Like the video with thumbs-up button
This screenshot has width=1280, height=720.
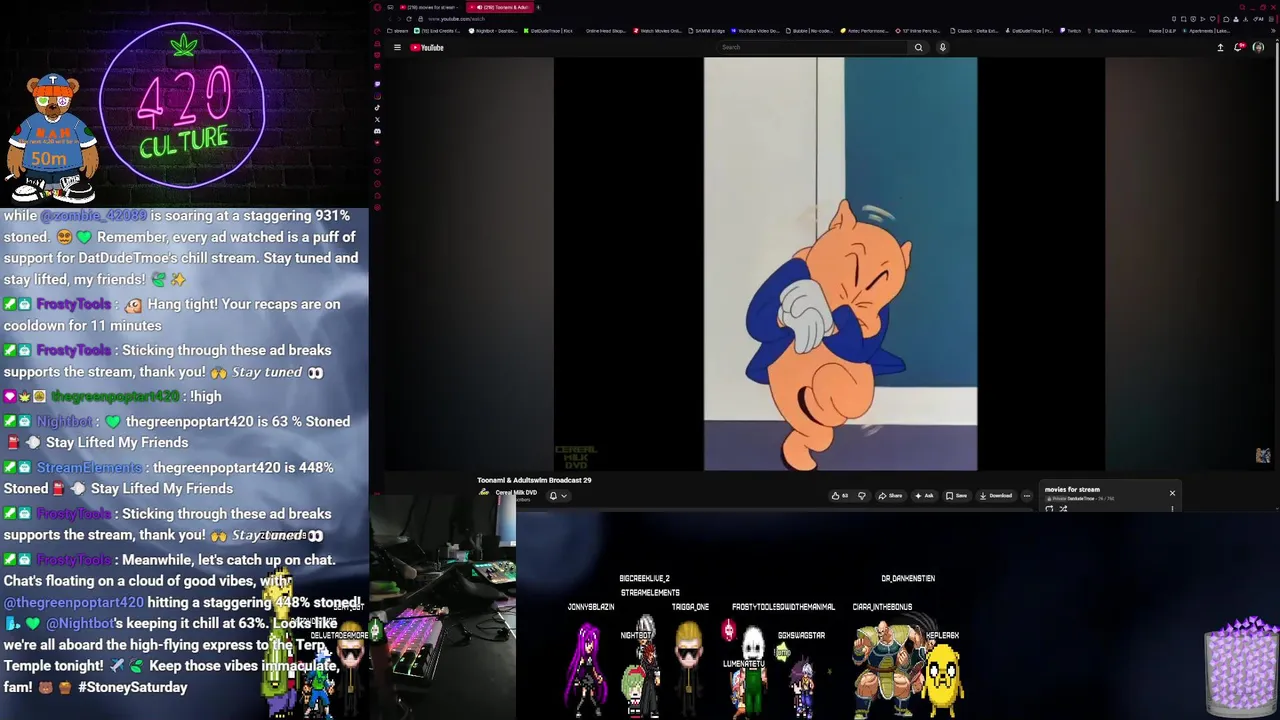[x=842, y=496]
